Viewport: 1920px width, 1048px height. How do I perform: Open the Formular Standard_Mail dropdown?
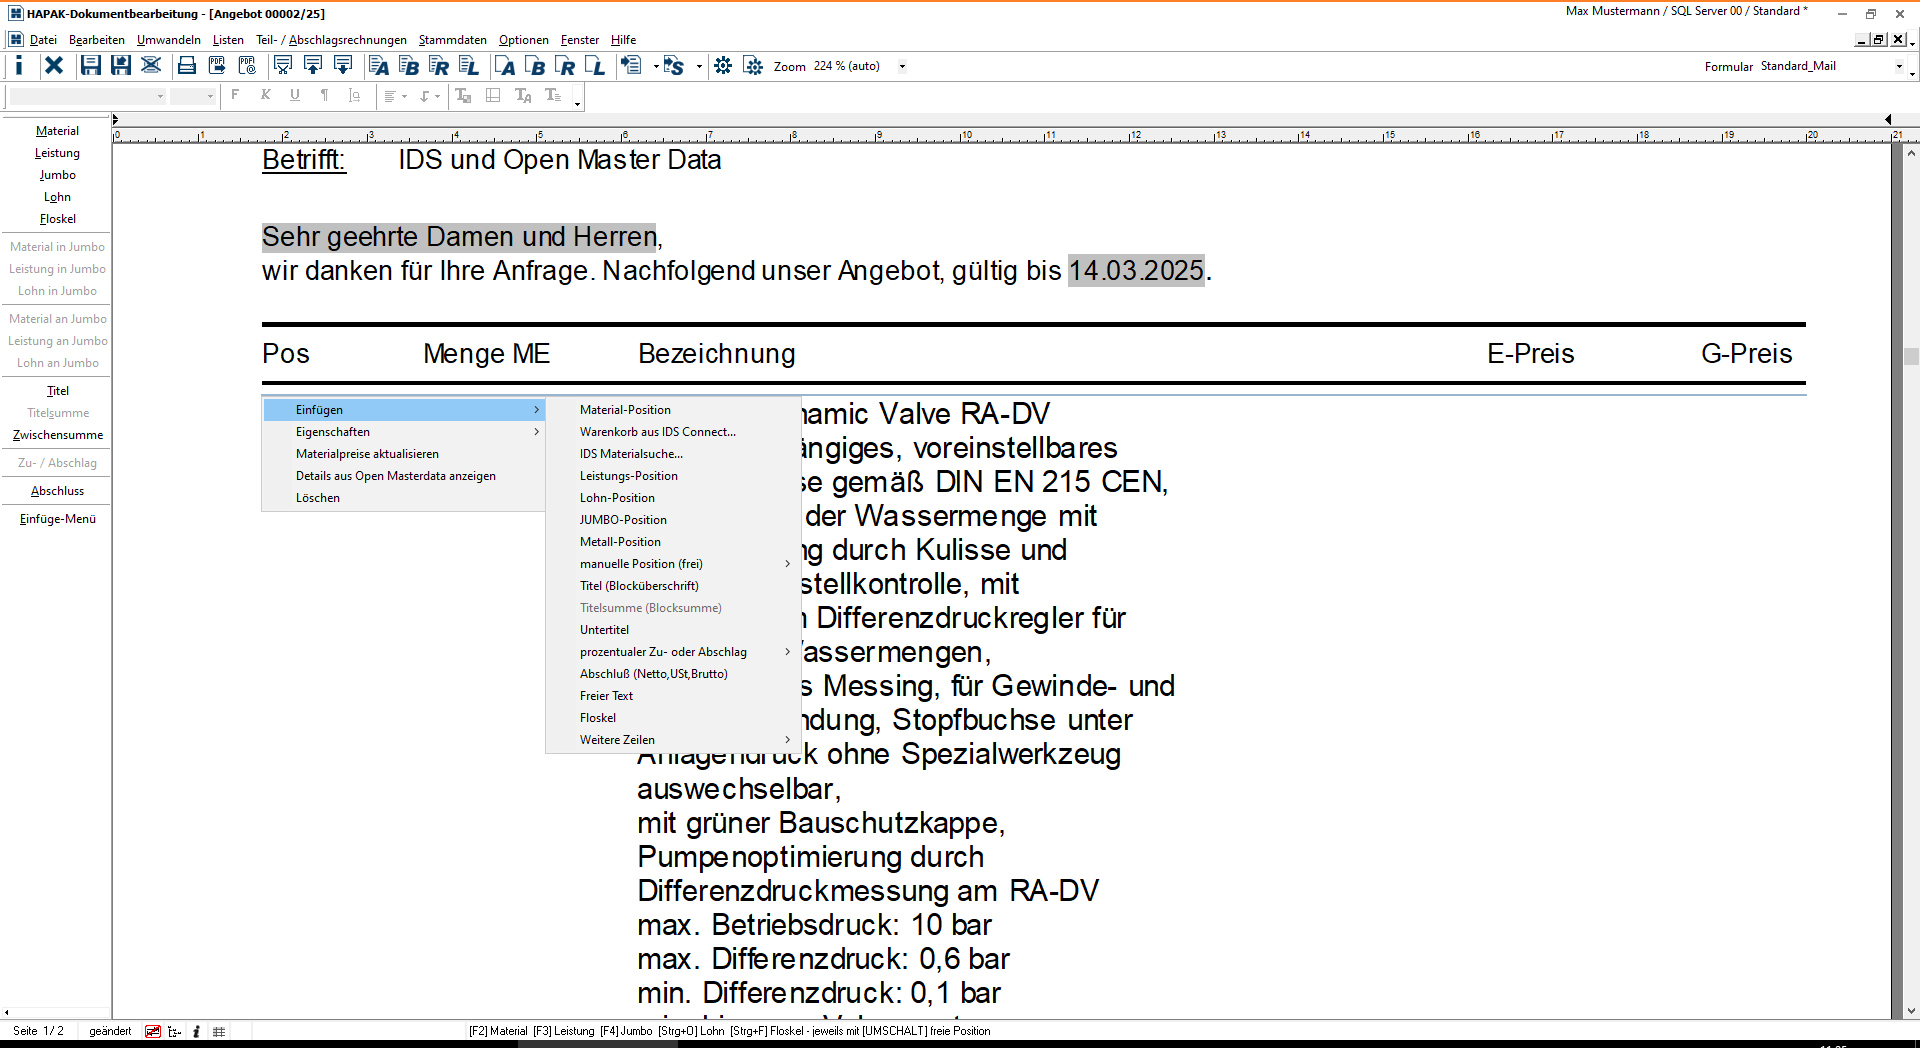point(1899,67)
